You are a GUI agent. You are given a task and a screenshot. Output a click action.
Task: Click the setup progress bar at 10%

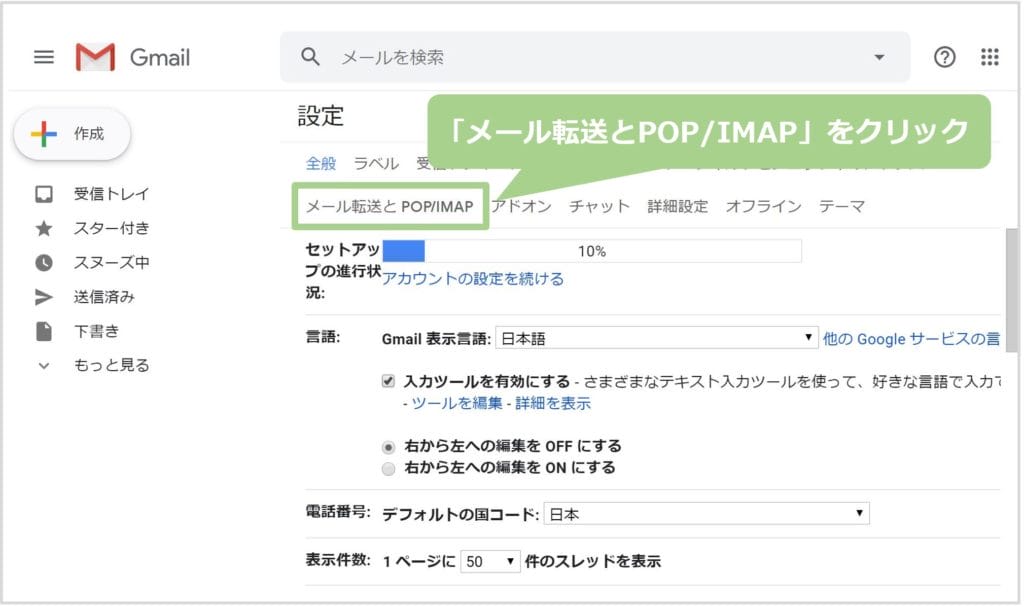[592, 251]
